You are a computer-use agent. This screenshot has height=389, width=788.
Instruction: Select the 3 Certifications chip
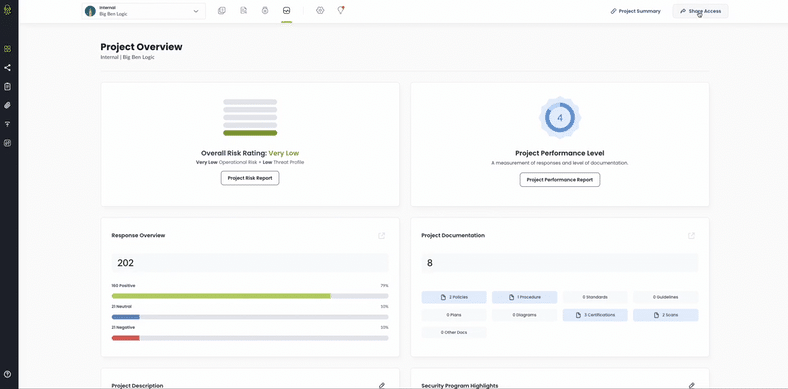click(x=595, y=315)
